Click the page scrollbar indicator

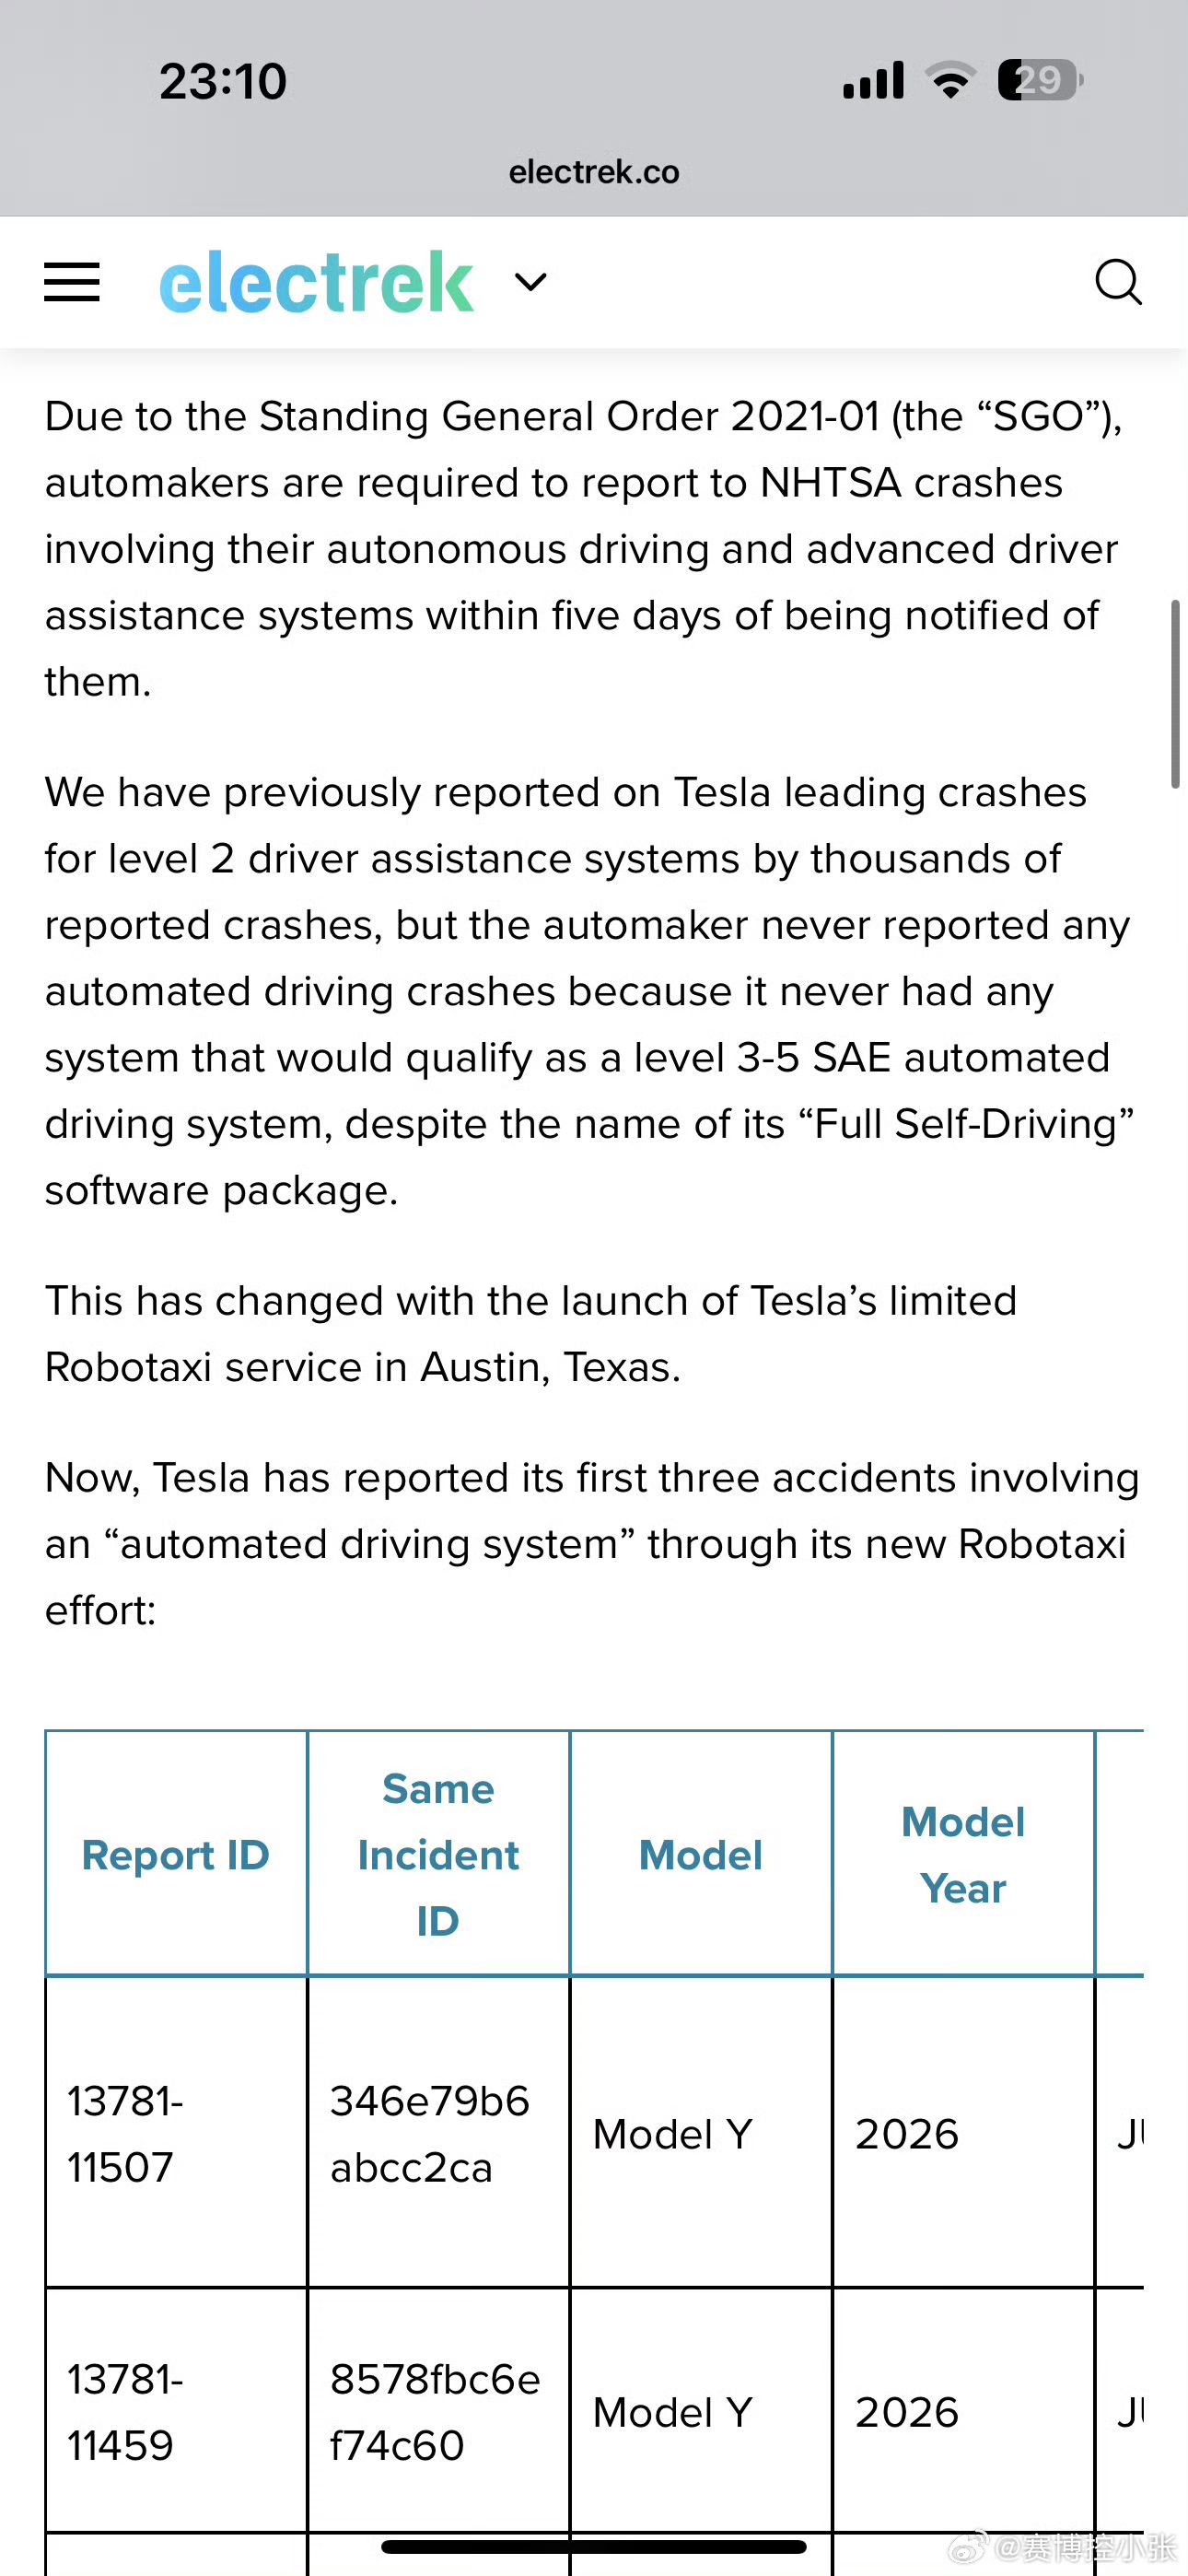click(1175, 694)
